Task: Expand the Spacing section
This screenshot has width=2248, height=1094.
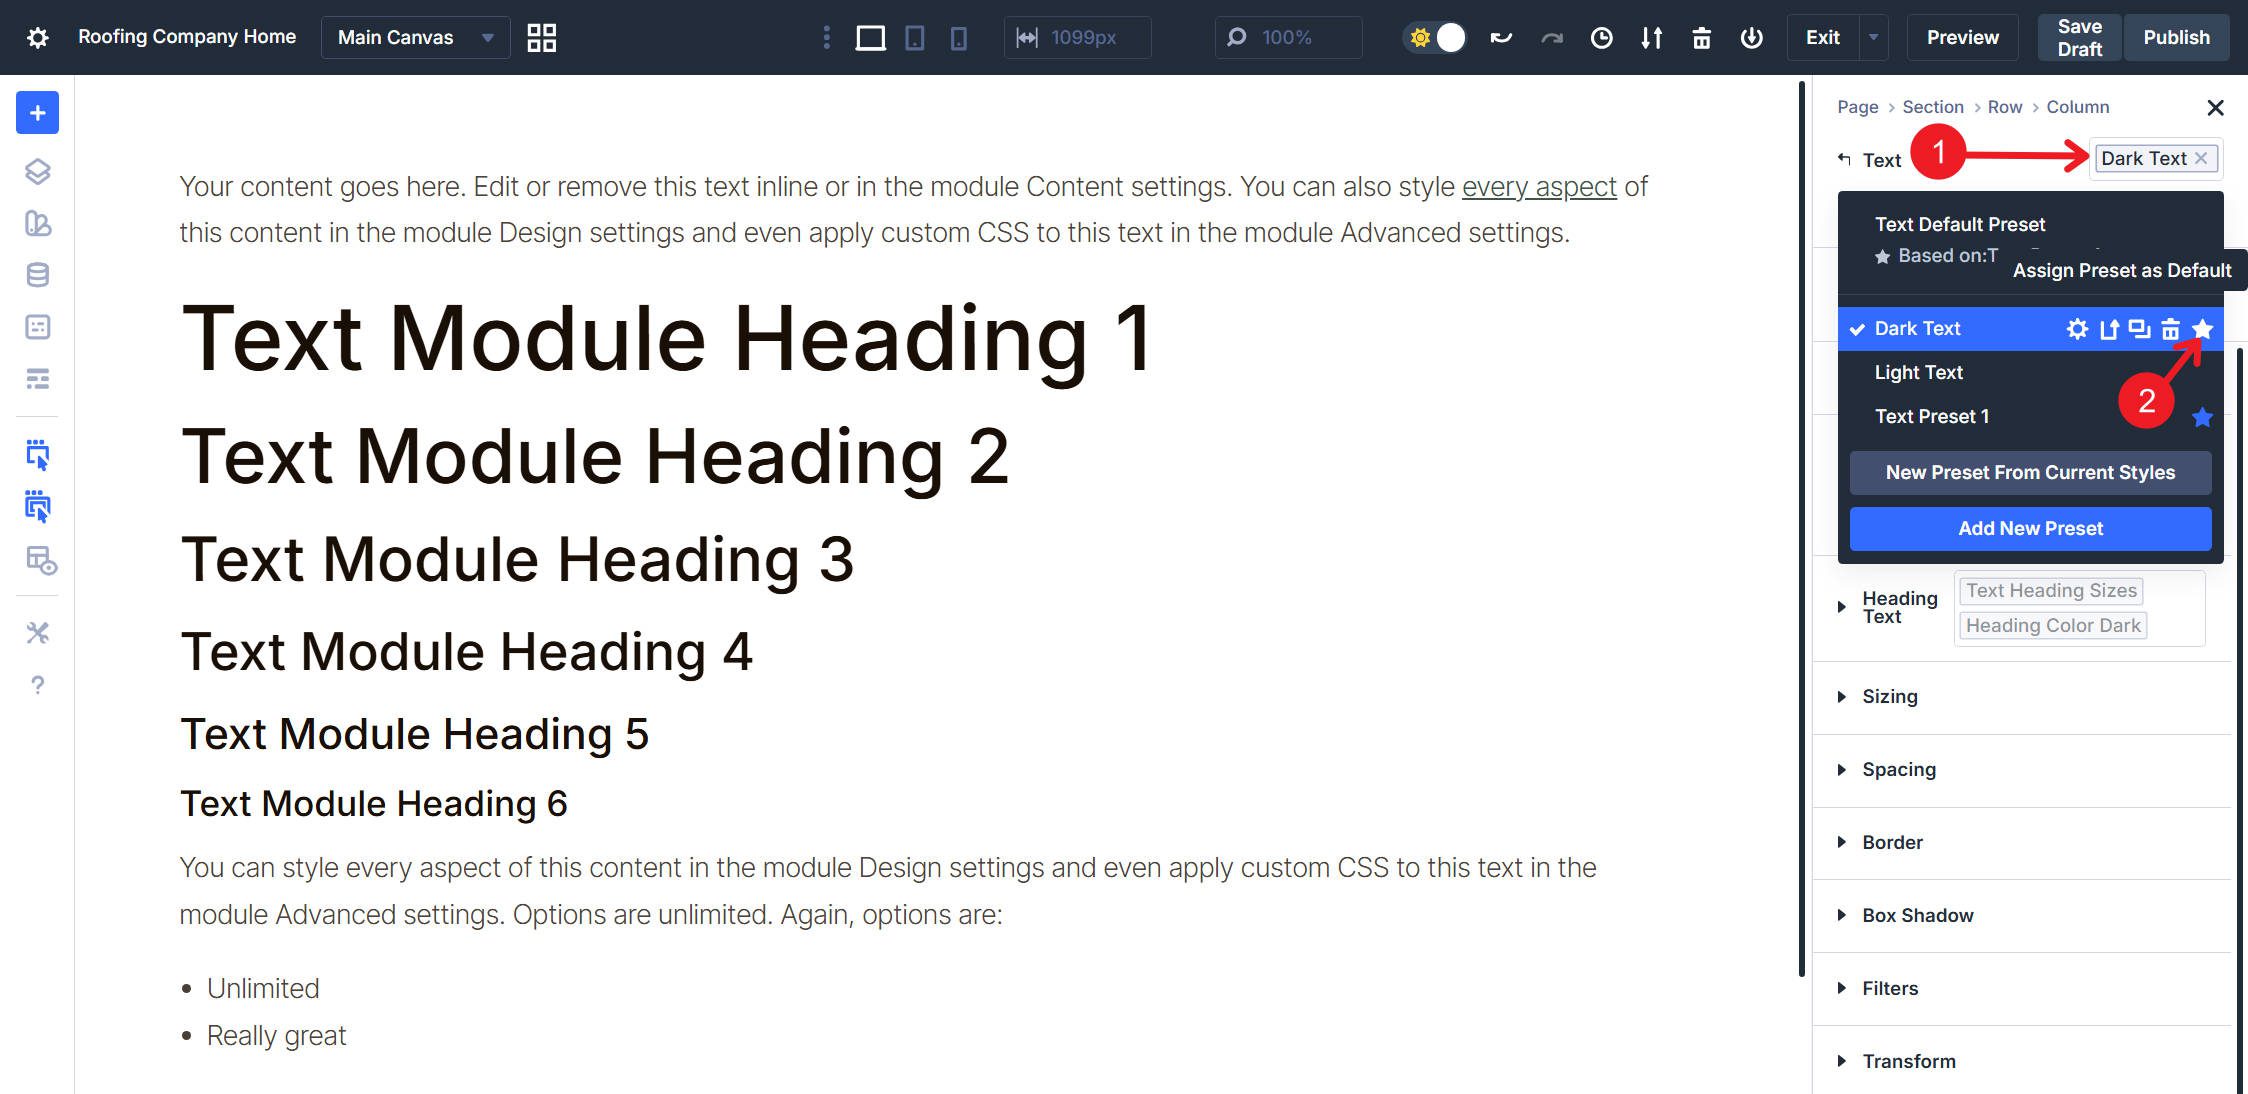Action: click(1898, 769)
